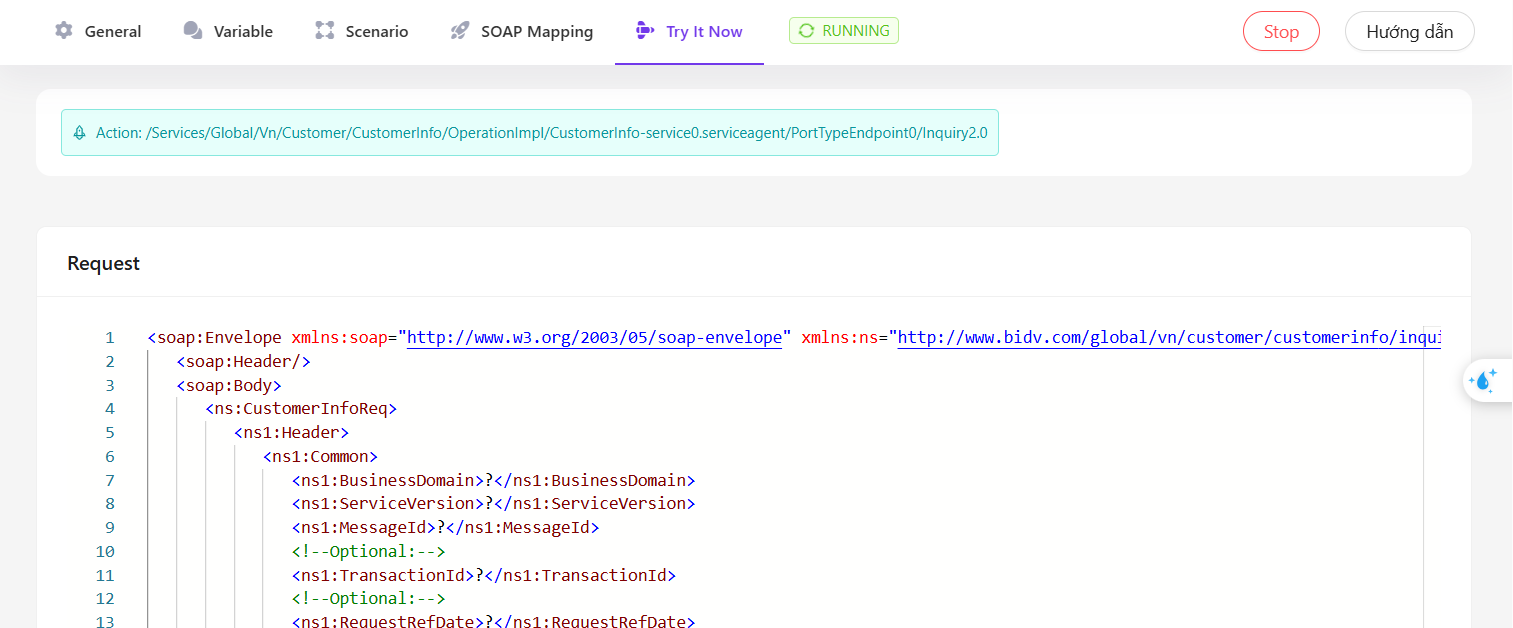Click the ns1:MessageId line

(446, 528)
